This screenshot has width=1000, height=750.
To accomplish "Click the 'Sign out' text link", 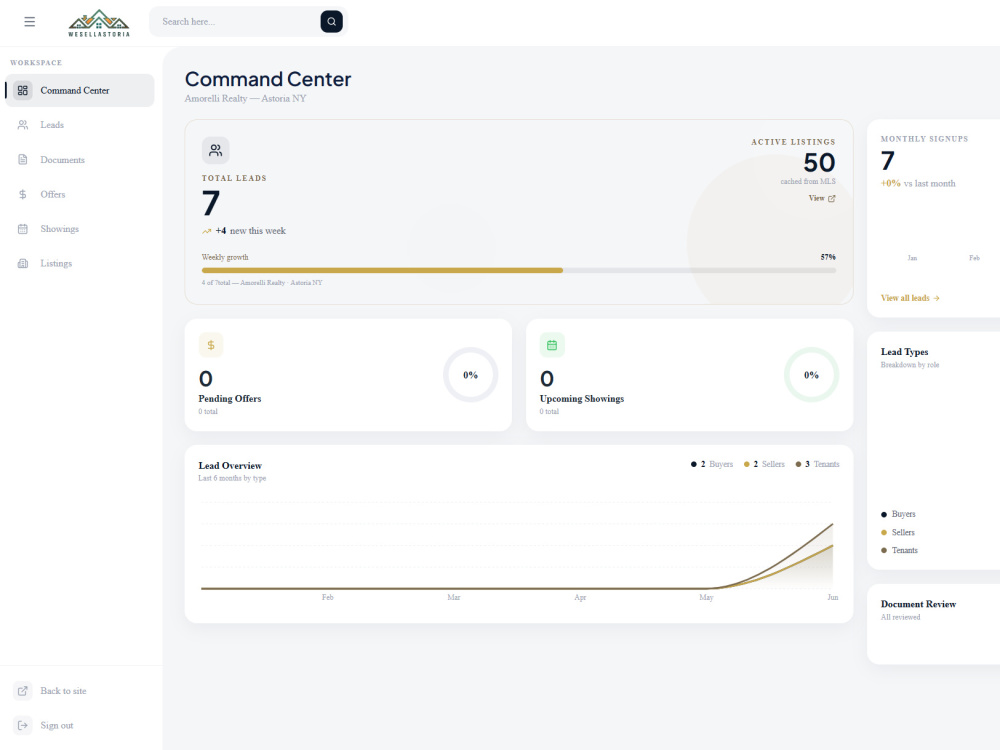I will pos(57,726).
